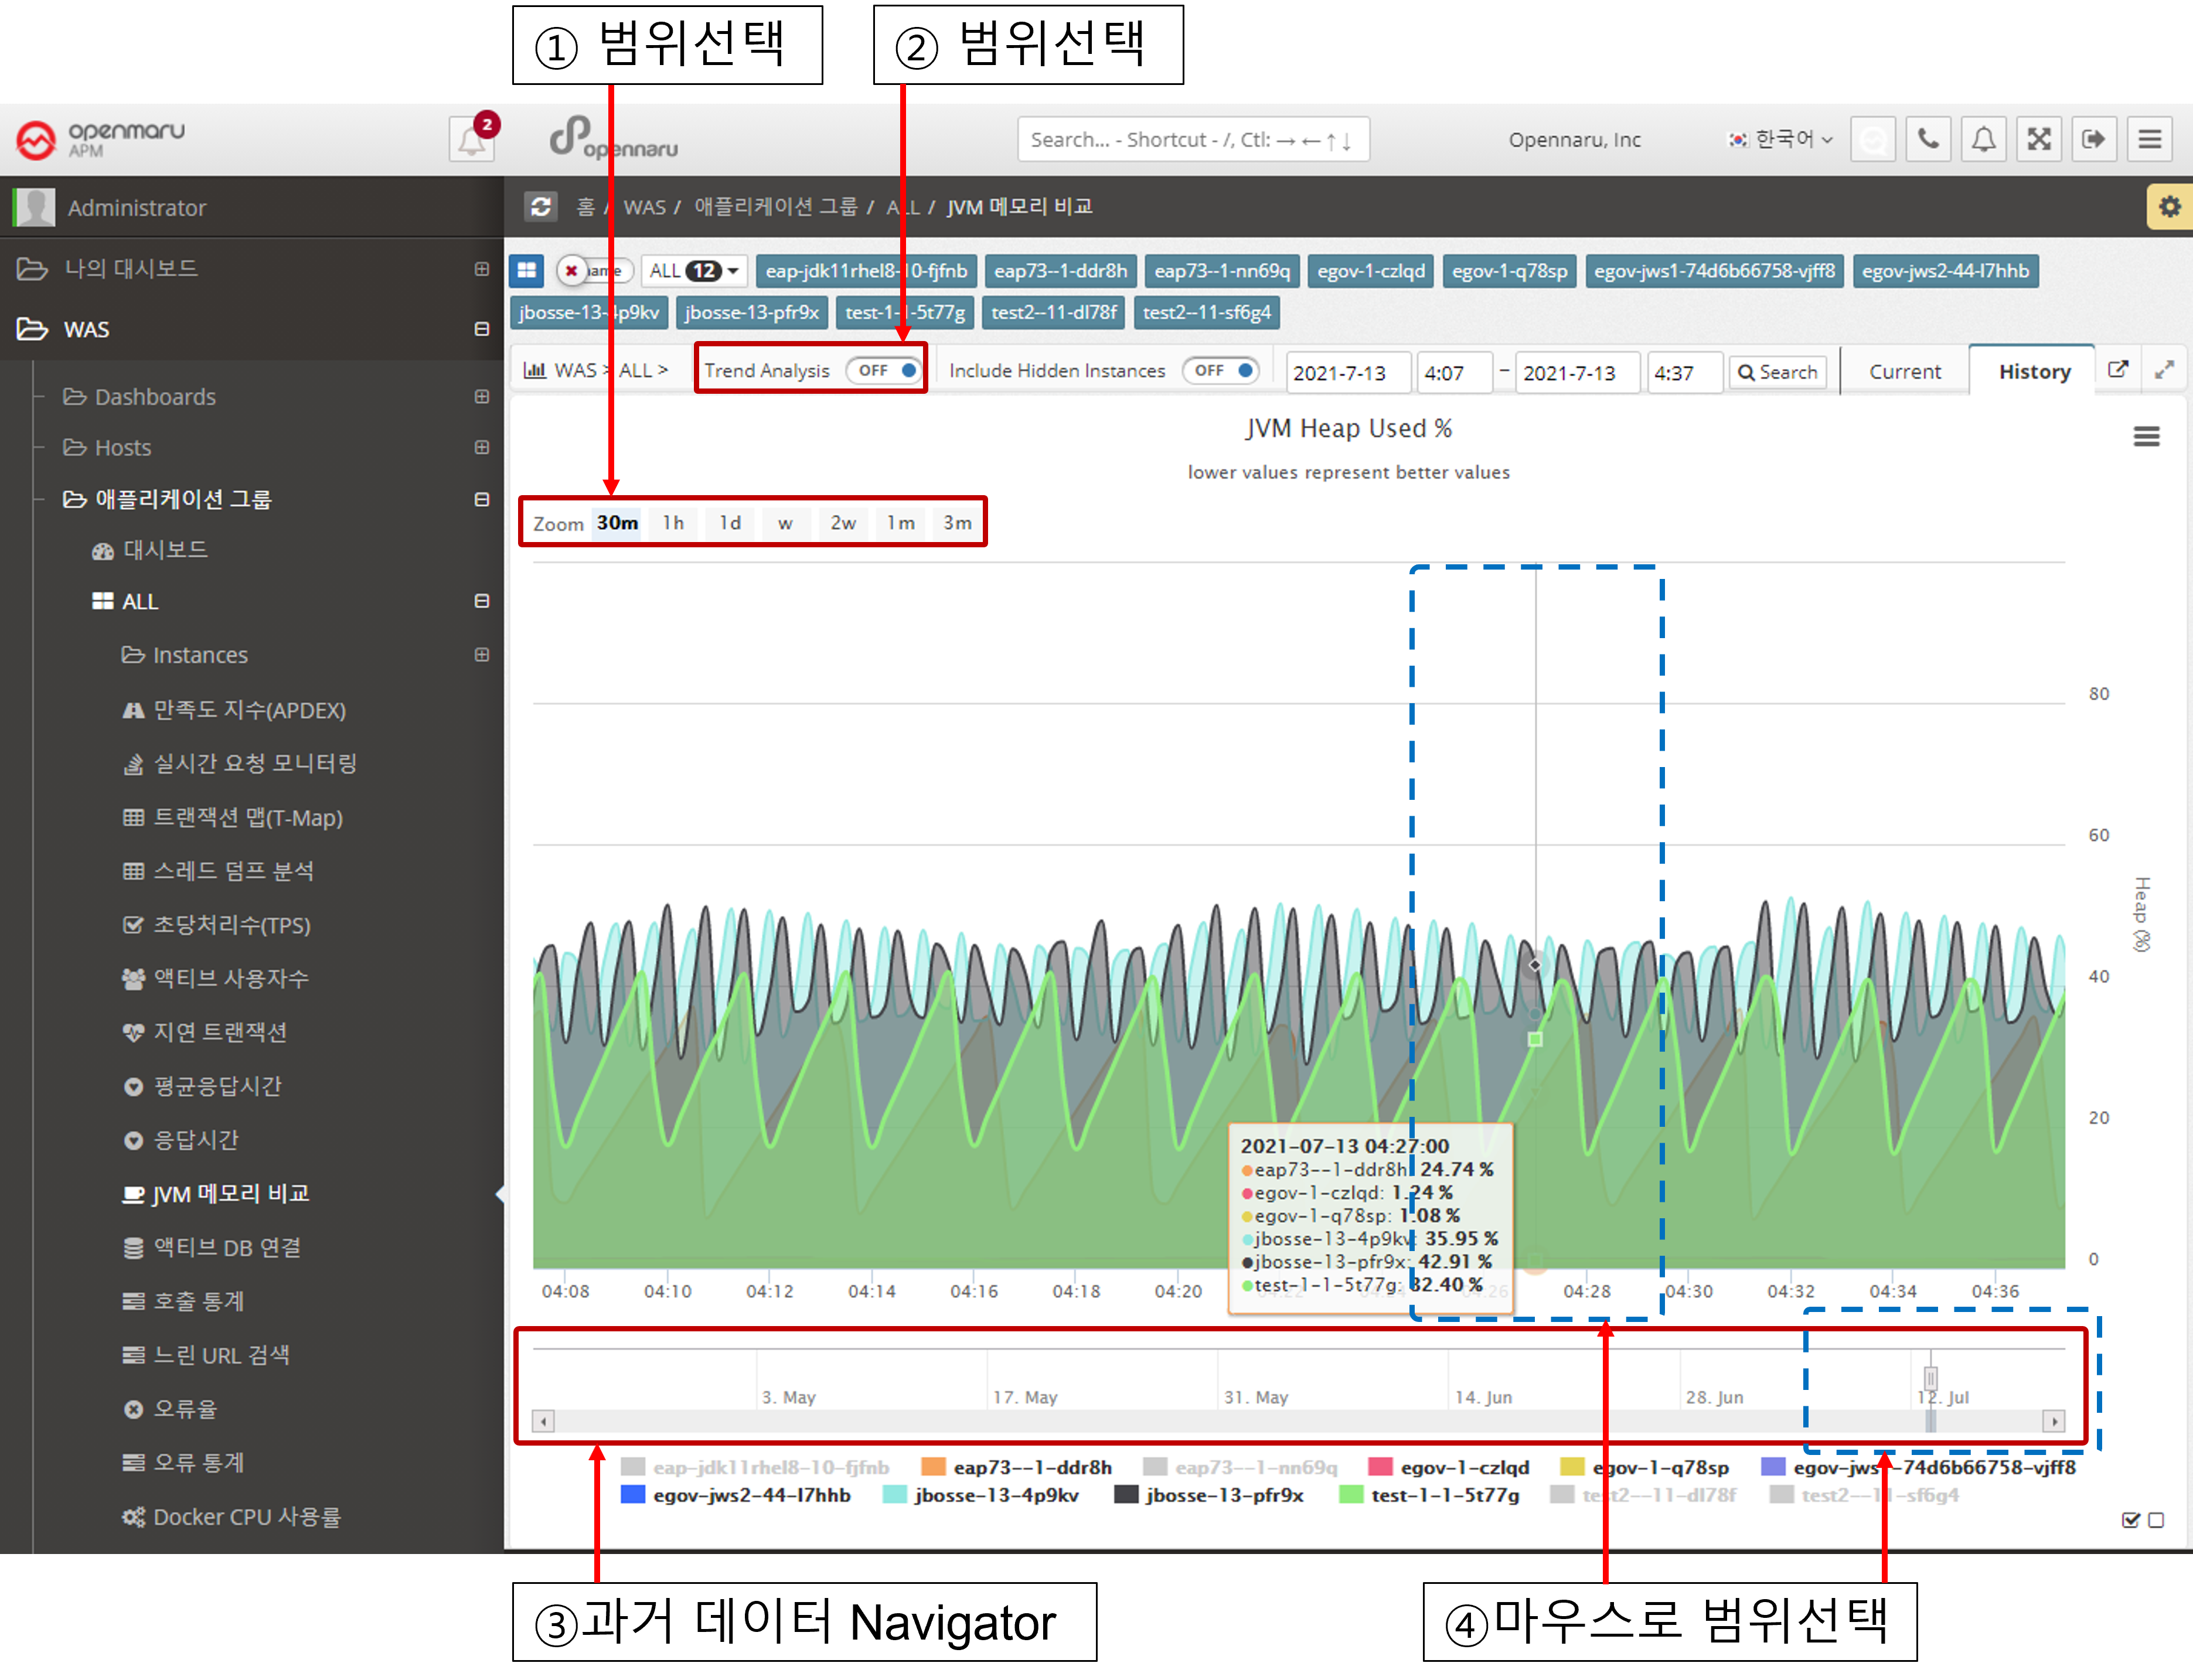Click the jbosse-13-pfr9x legend color swatch
Screen dimensions: 2193x1680
[x=1126, y=1495]
